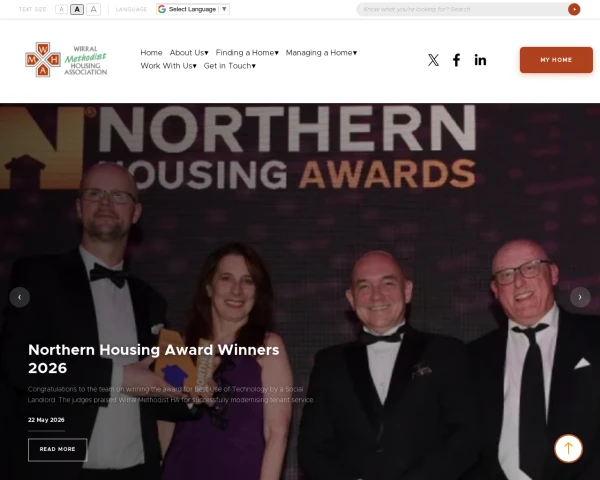Click the LANGUAGE label

pyautogui.click(x=131, y=9)
